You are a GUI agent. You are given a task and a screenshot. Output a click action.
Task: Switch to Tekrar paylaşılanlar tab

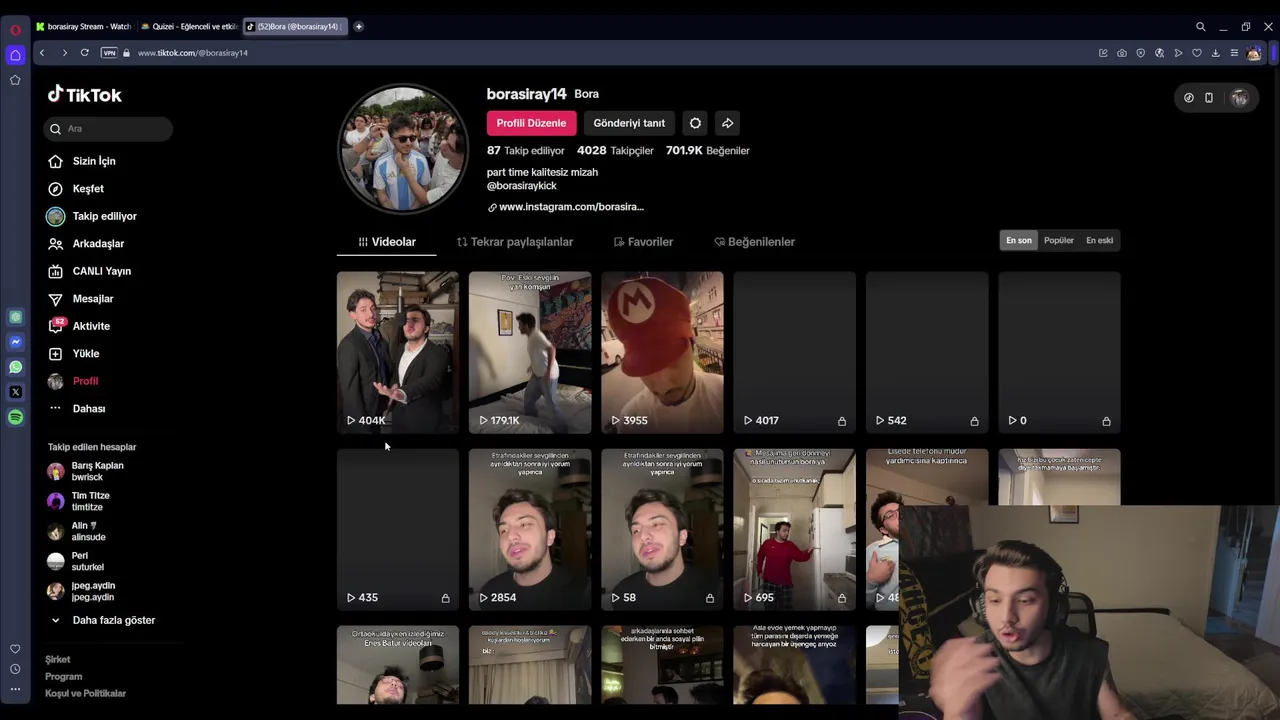click(515, 242)
